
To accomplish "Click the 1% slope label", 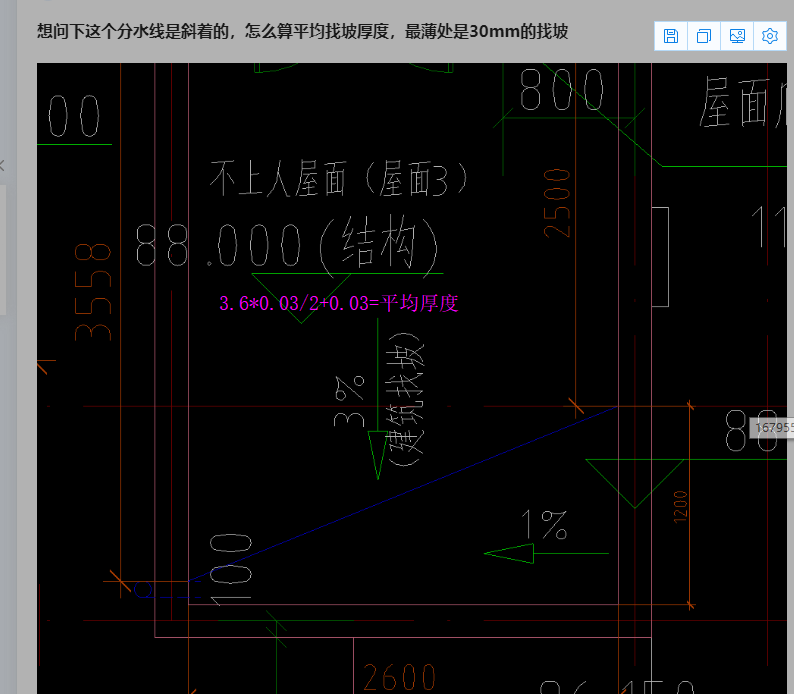I will pyautogui.click(x=544, y=524).
